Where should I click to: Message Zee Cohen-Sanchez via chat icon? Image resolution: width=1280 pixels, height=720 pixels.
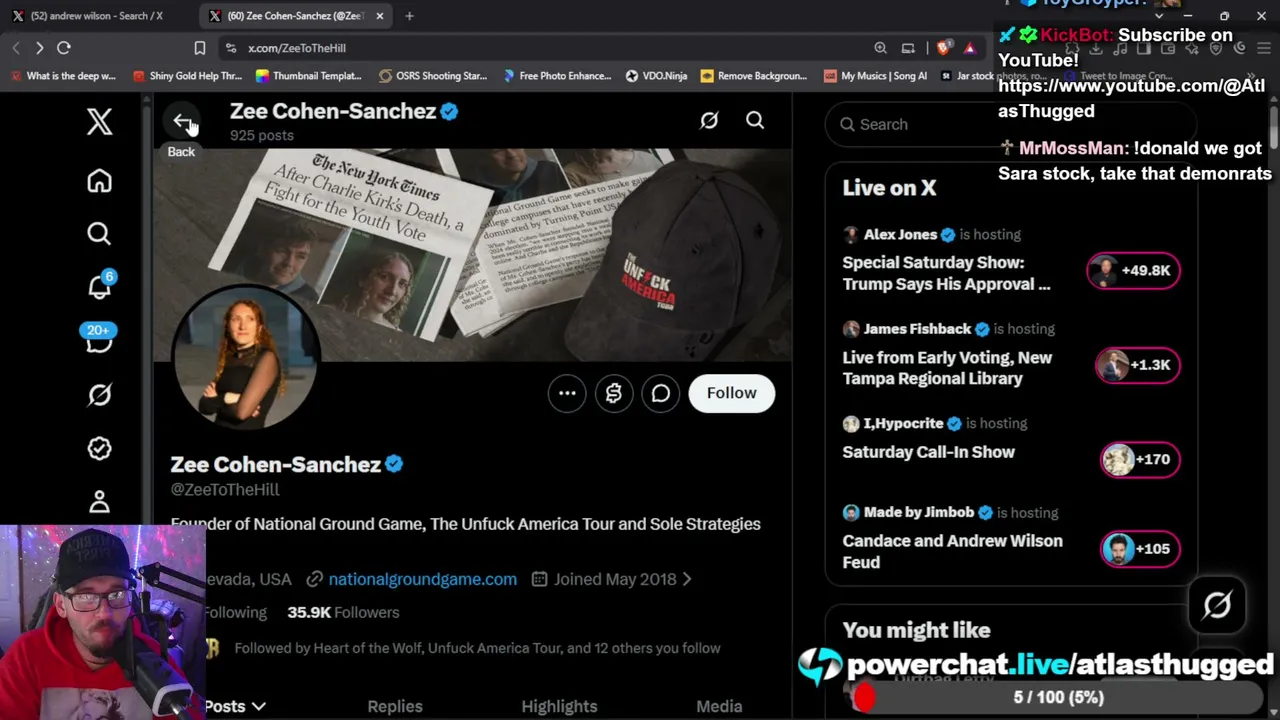661,393
